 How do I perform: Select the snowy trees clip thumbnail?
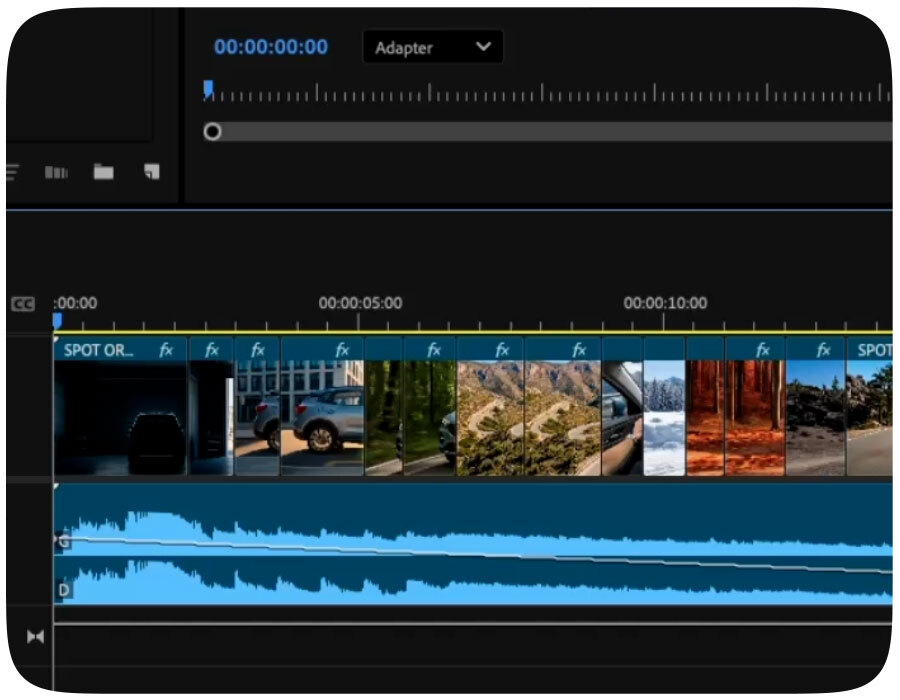664,418
